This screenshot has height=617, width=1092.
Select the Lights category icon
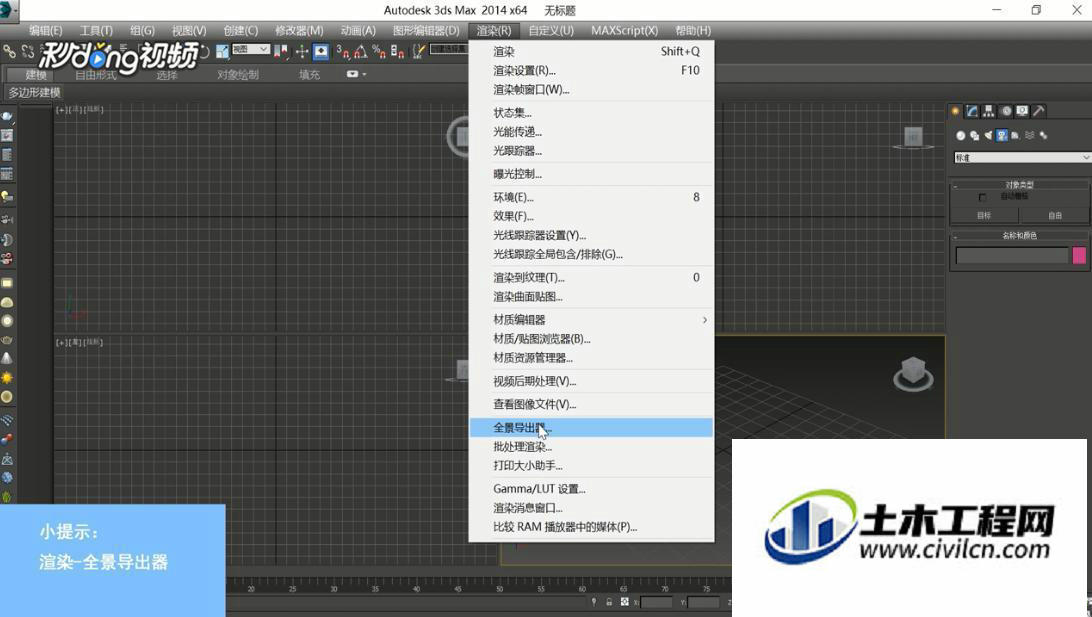click(x=988, y=136)
